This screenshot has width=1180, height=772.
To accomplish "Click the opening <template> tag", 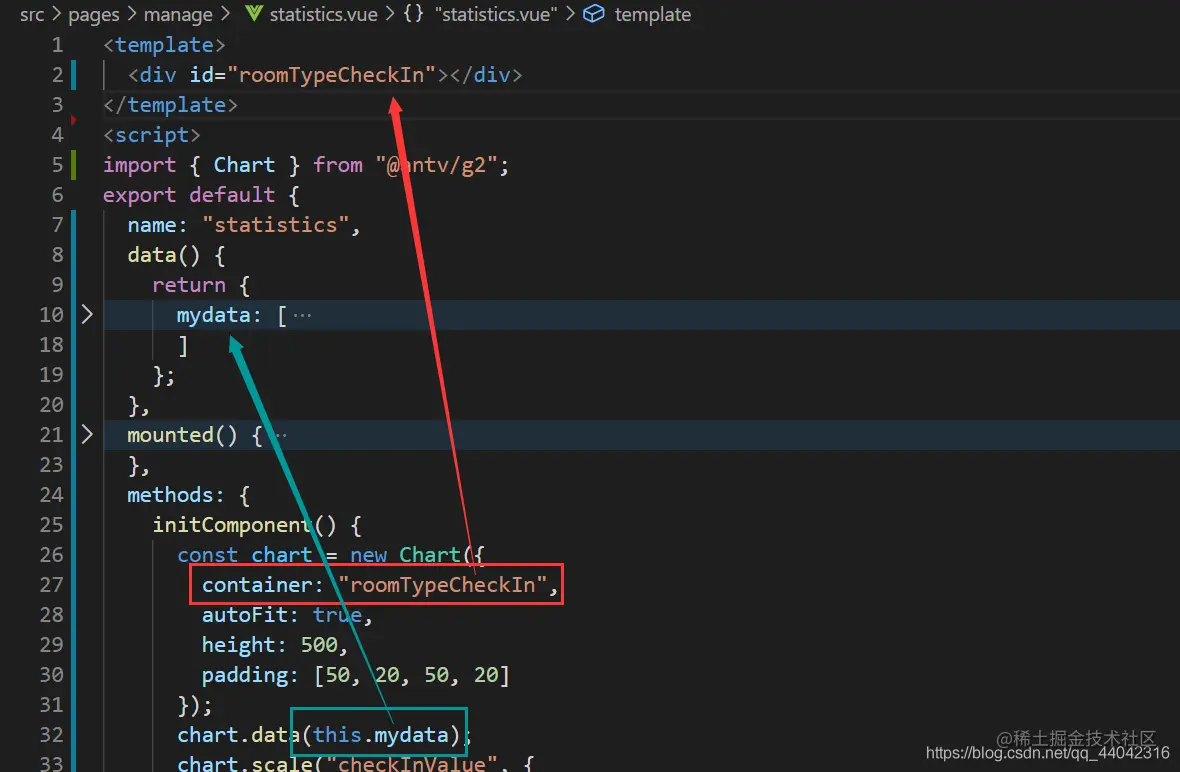I will pyautogui.click(x=164, y=45).
